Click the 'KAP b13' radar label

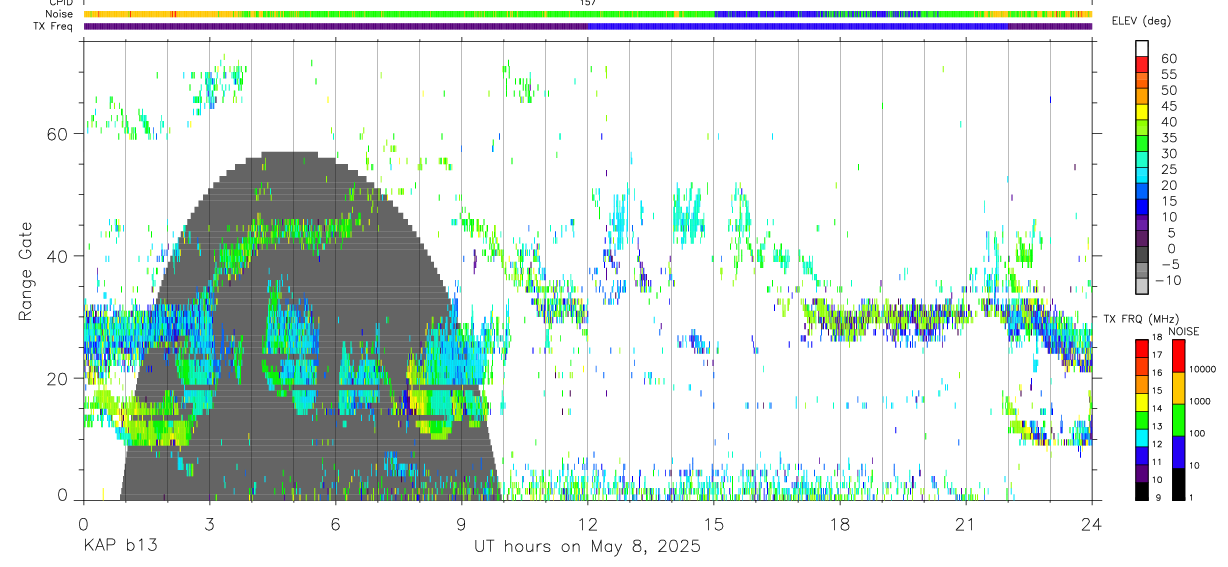pos(119,547)
